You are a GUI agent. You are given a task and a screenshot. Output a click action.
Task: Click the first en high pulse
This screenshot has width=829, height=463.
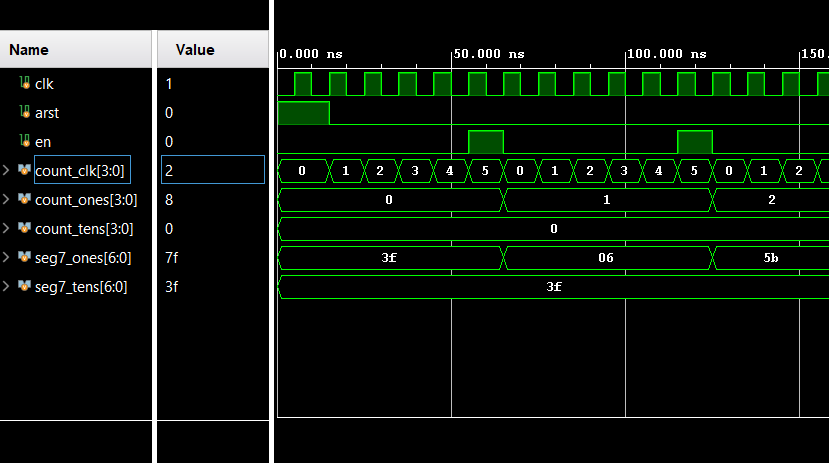tap(486, 142)
